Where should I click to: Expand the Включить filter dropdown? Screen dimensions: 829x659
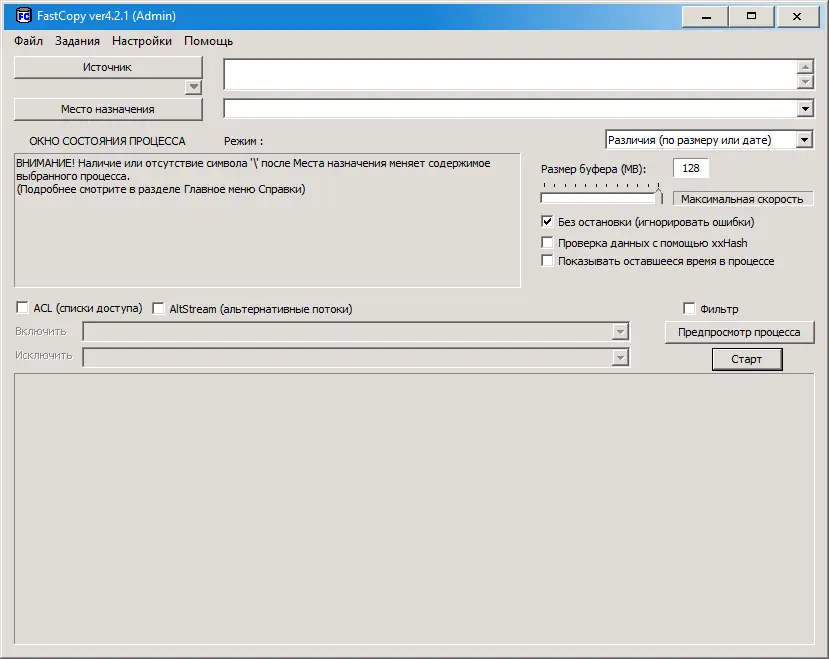620,332
